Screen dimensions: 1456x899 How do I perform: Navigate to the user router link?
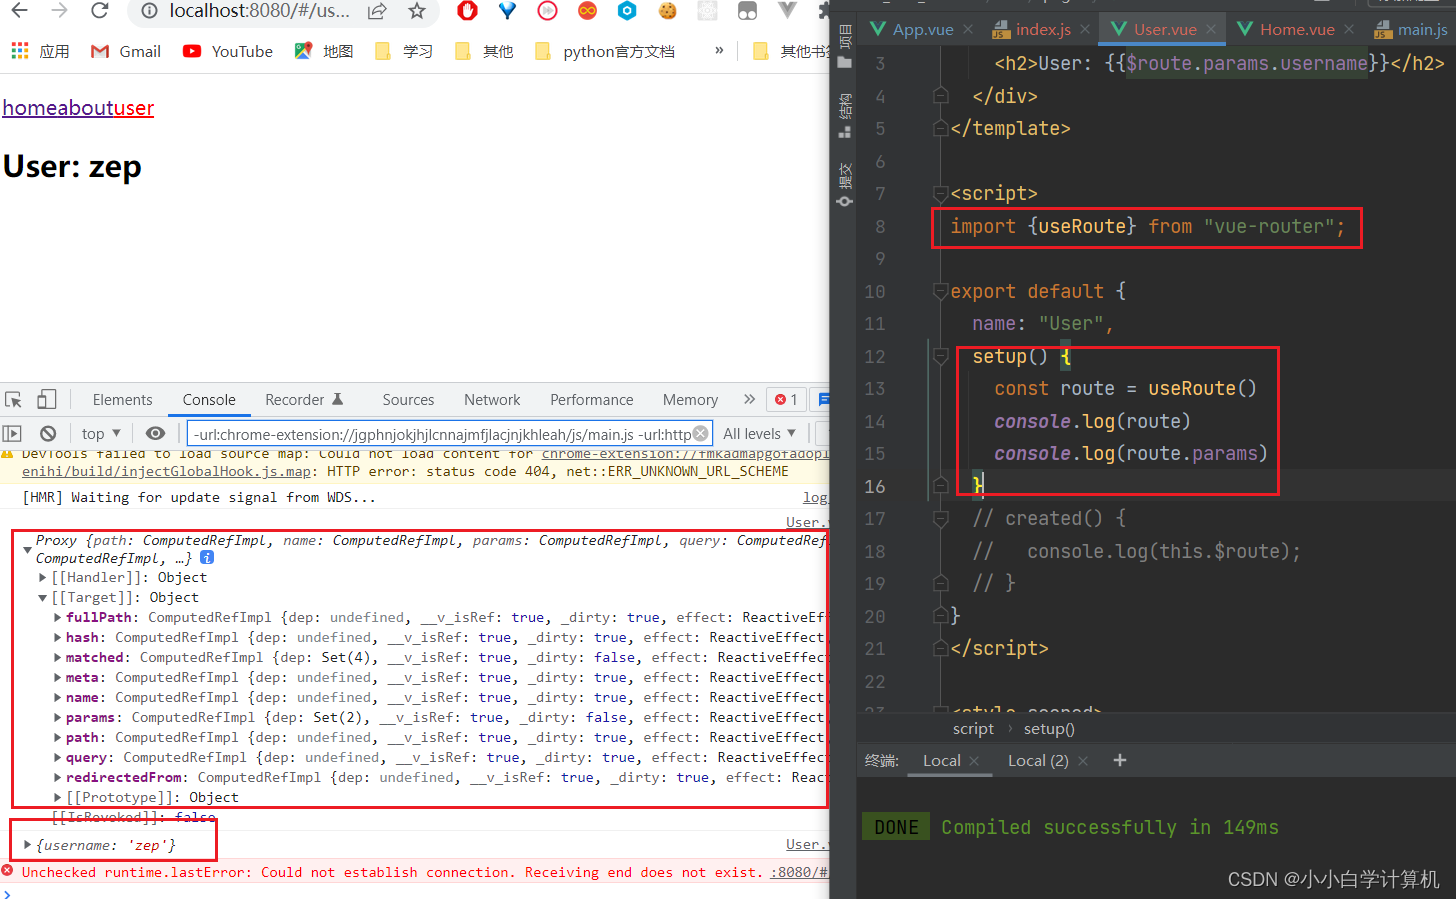coord(133,108)
